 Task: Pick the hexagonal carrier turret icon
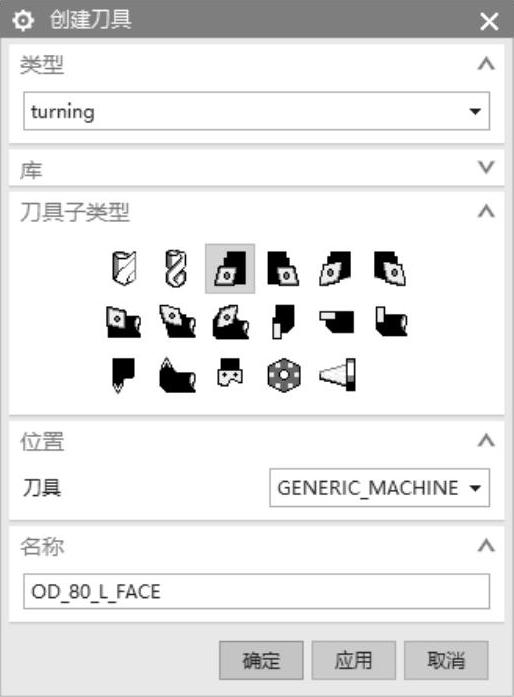(x=284, y=375)
